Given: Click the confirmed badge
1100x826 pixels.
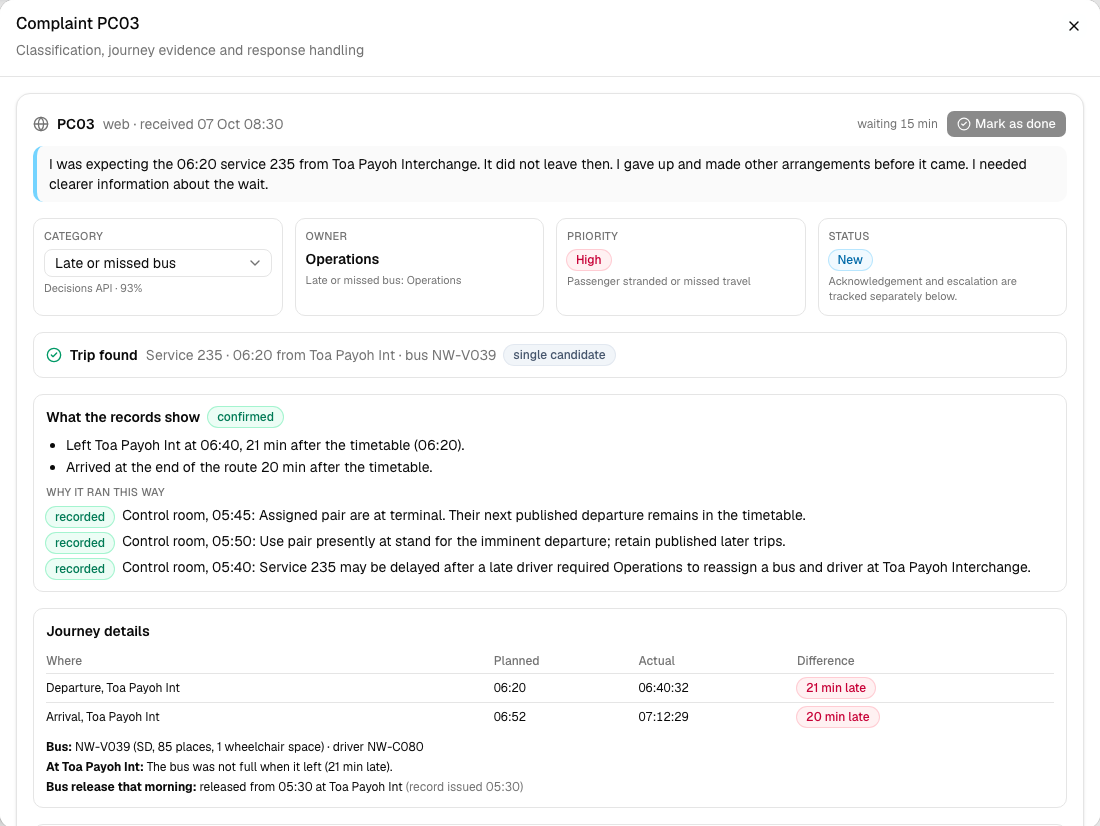Looking at the screenshot, I should click(x=246, y=417).
